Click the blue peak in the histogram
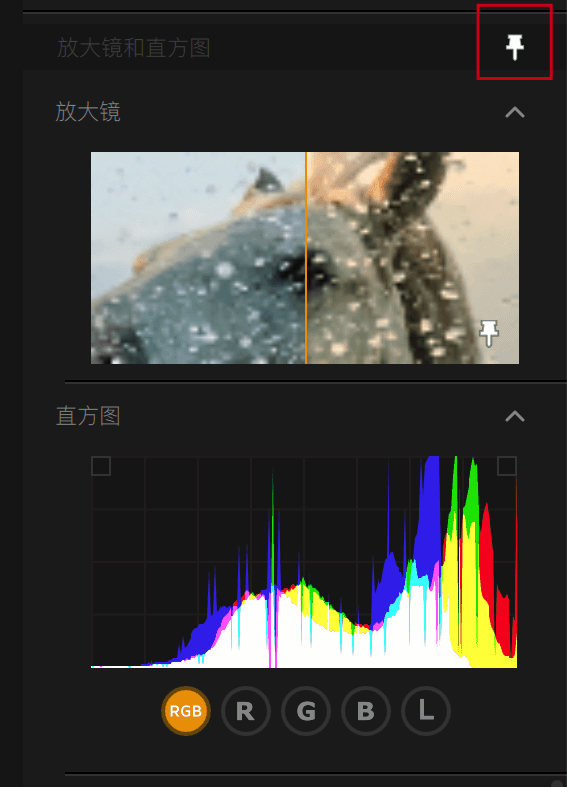 point(430,517)
